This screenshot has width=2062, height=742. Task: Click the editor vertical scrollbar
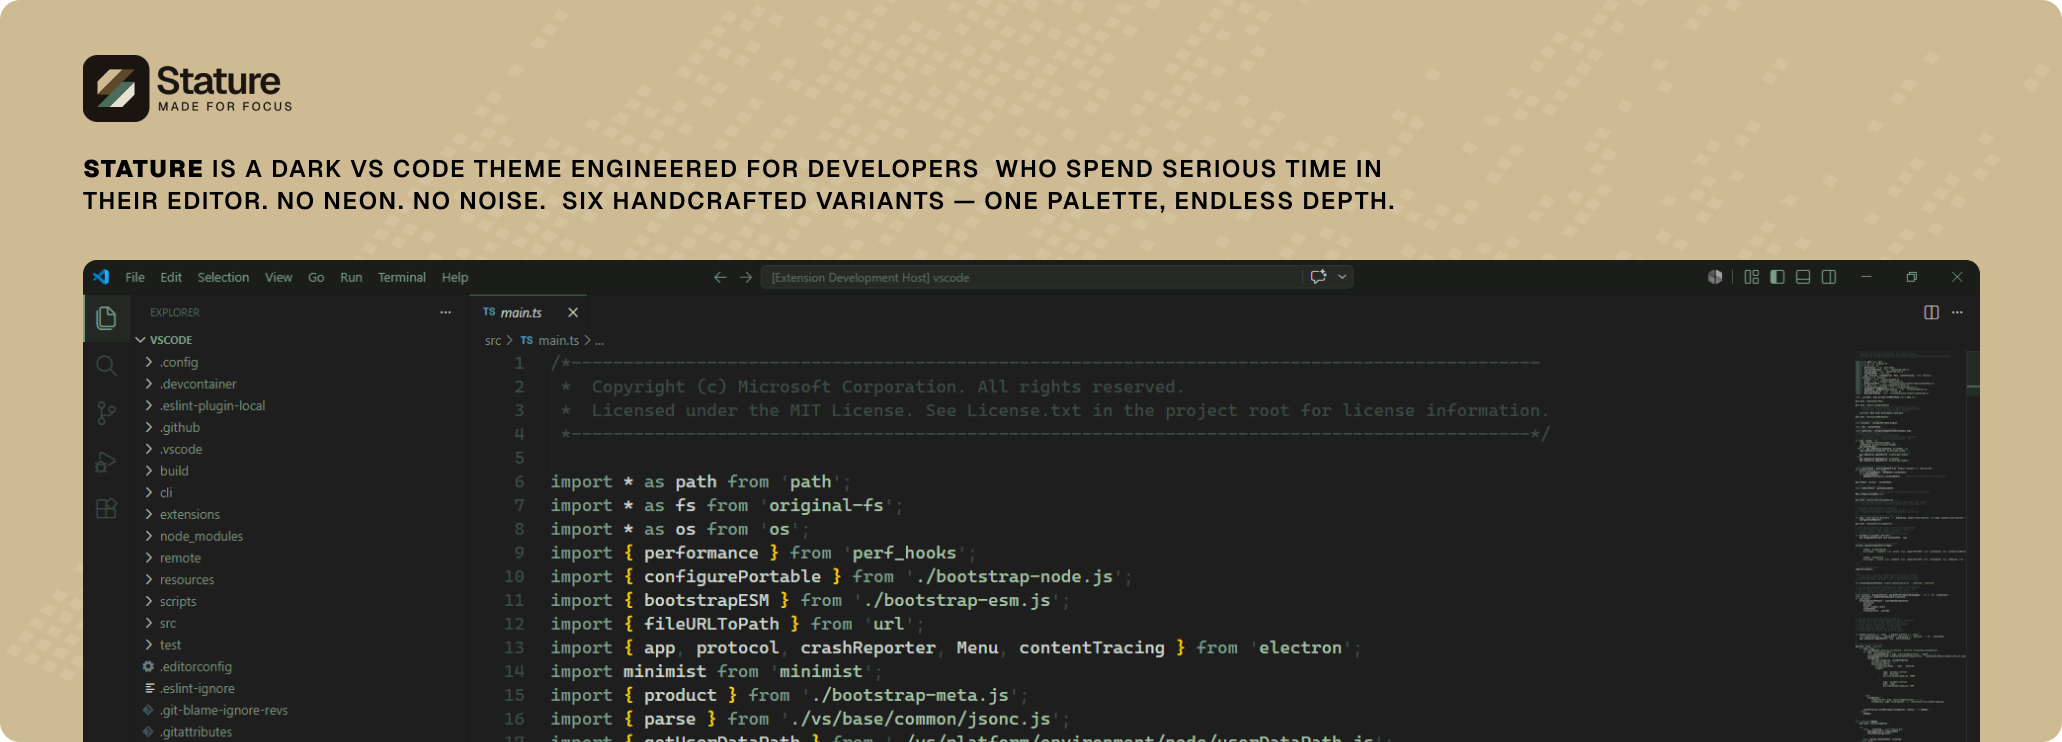click(x=1973, y=545)
